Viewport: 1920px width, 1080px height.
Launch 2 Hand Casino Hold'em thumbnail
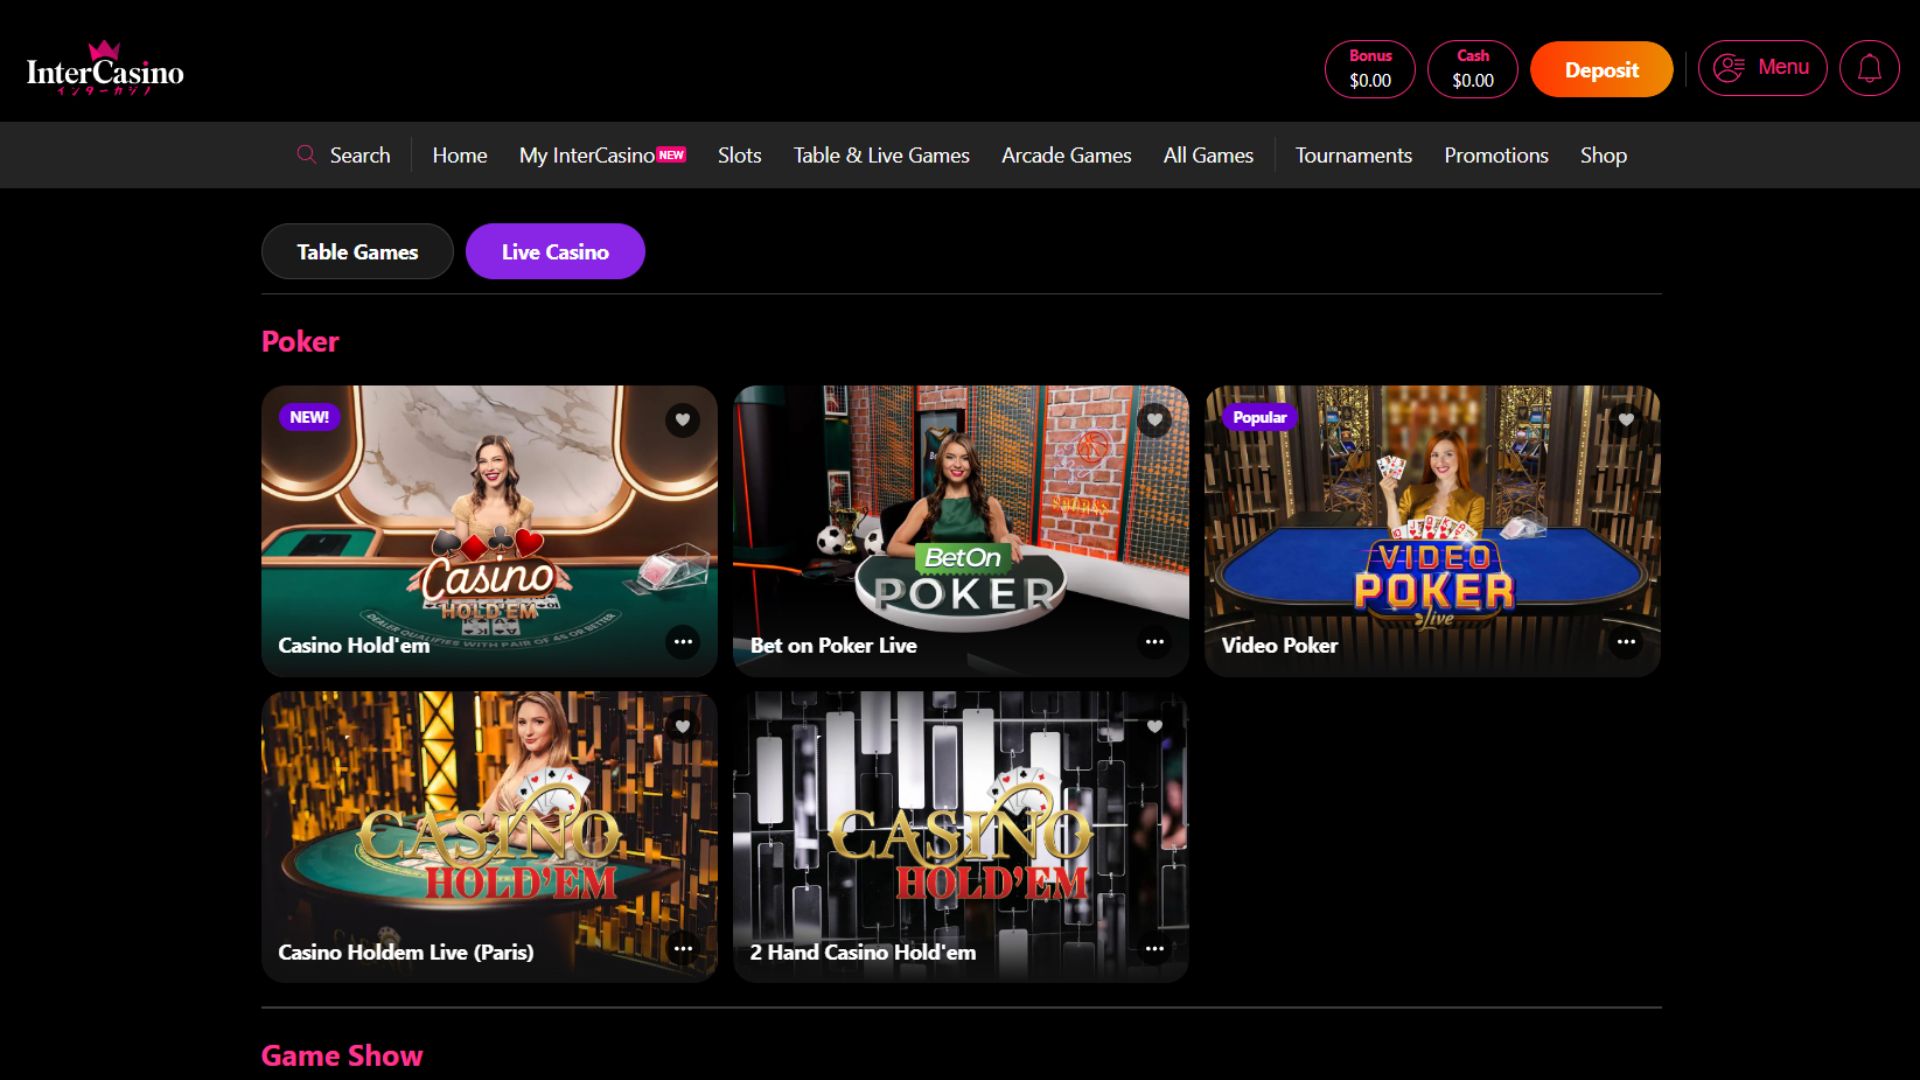(x=961, y=836)
